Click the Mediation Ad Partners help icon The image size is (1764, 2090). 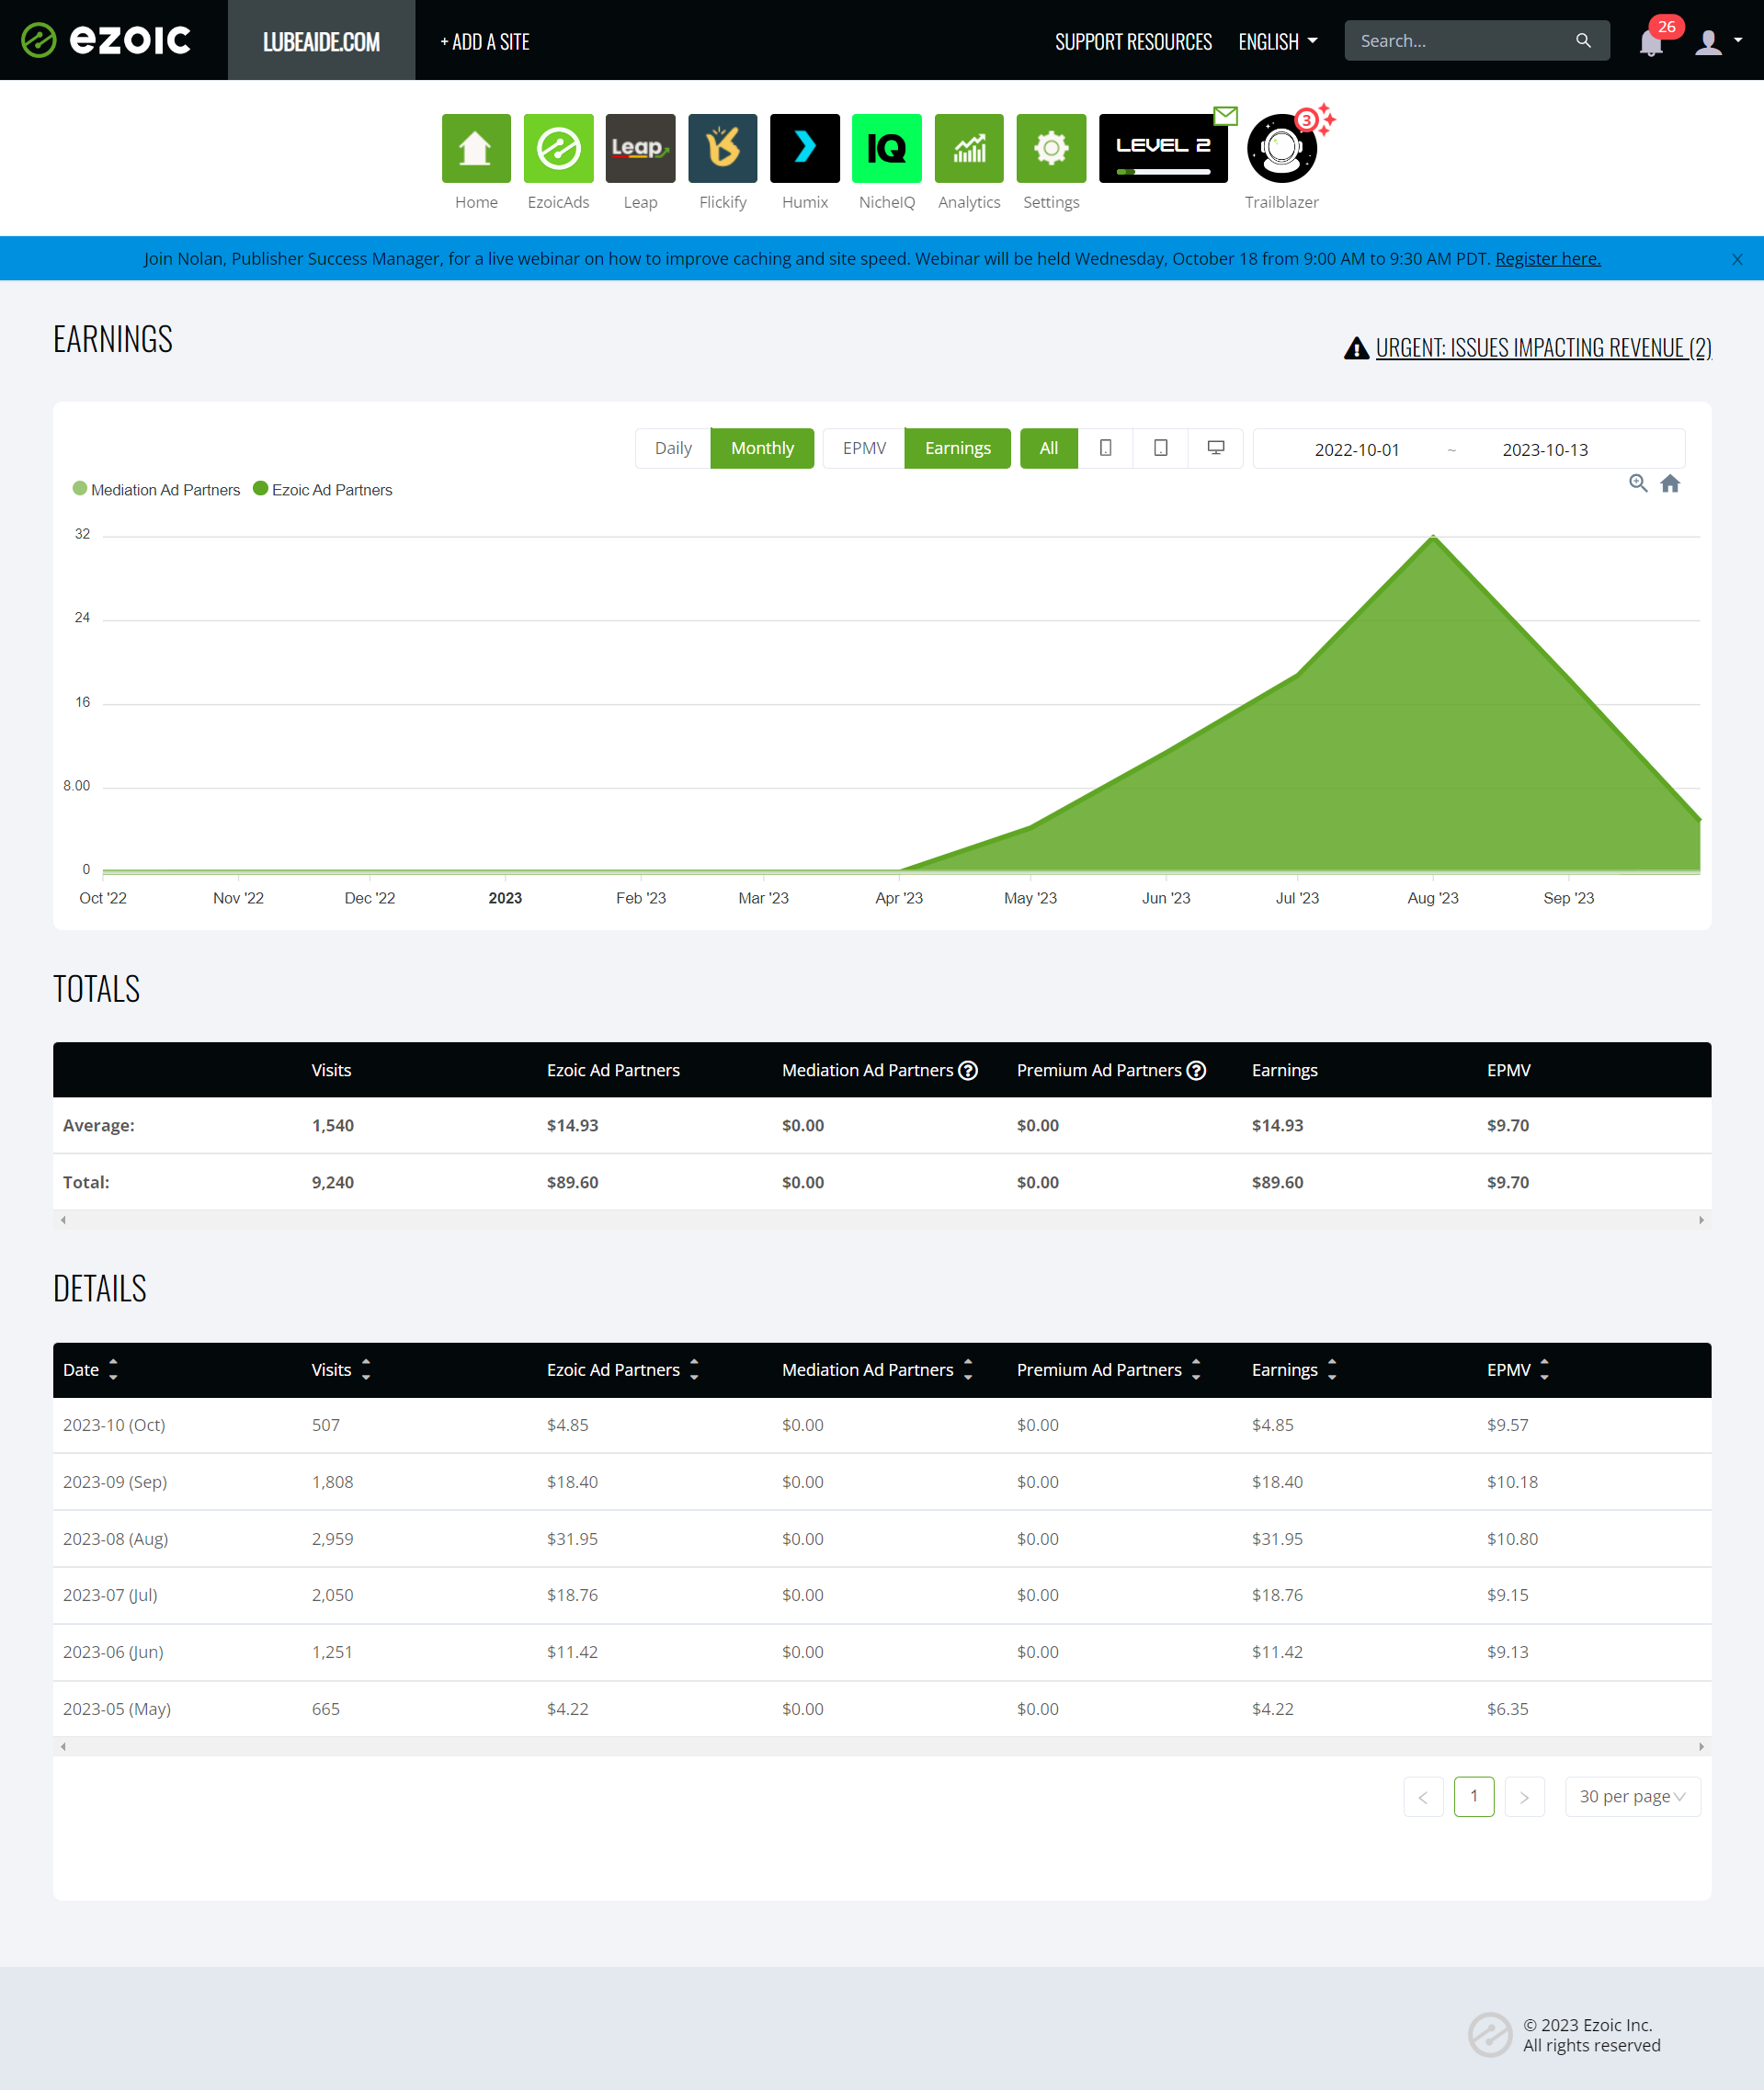coord(968,1070)
